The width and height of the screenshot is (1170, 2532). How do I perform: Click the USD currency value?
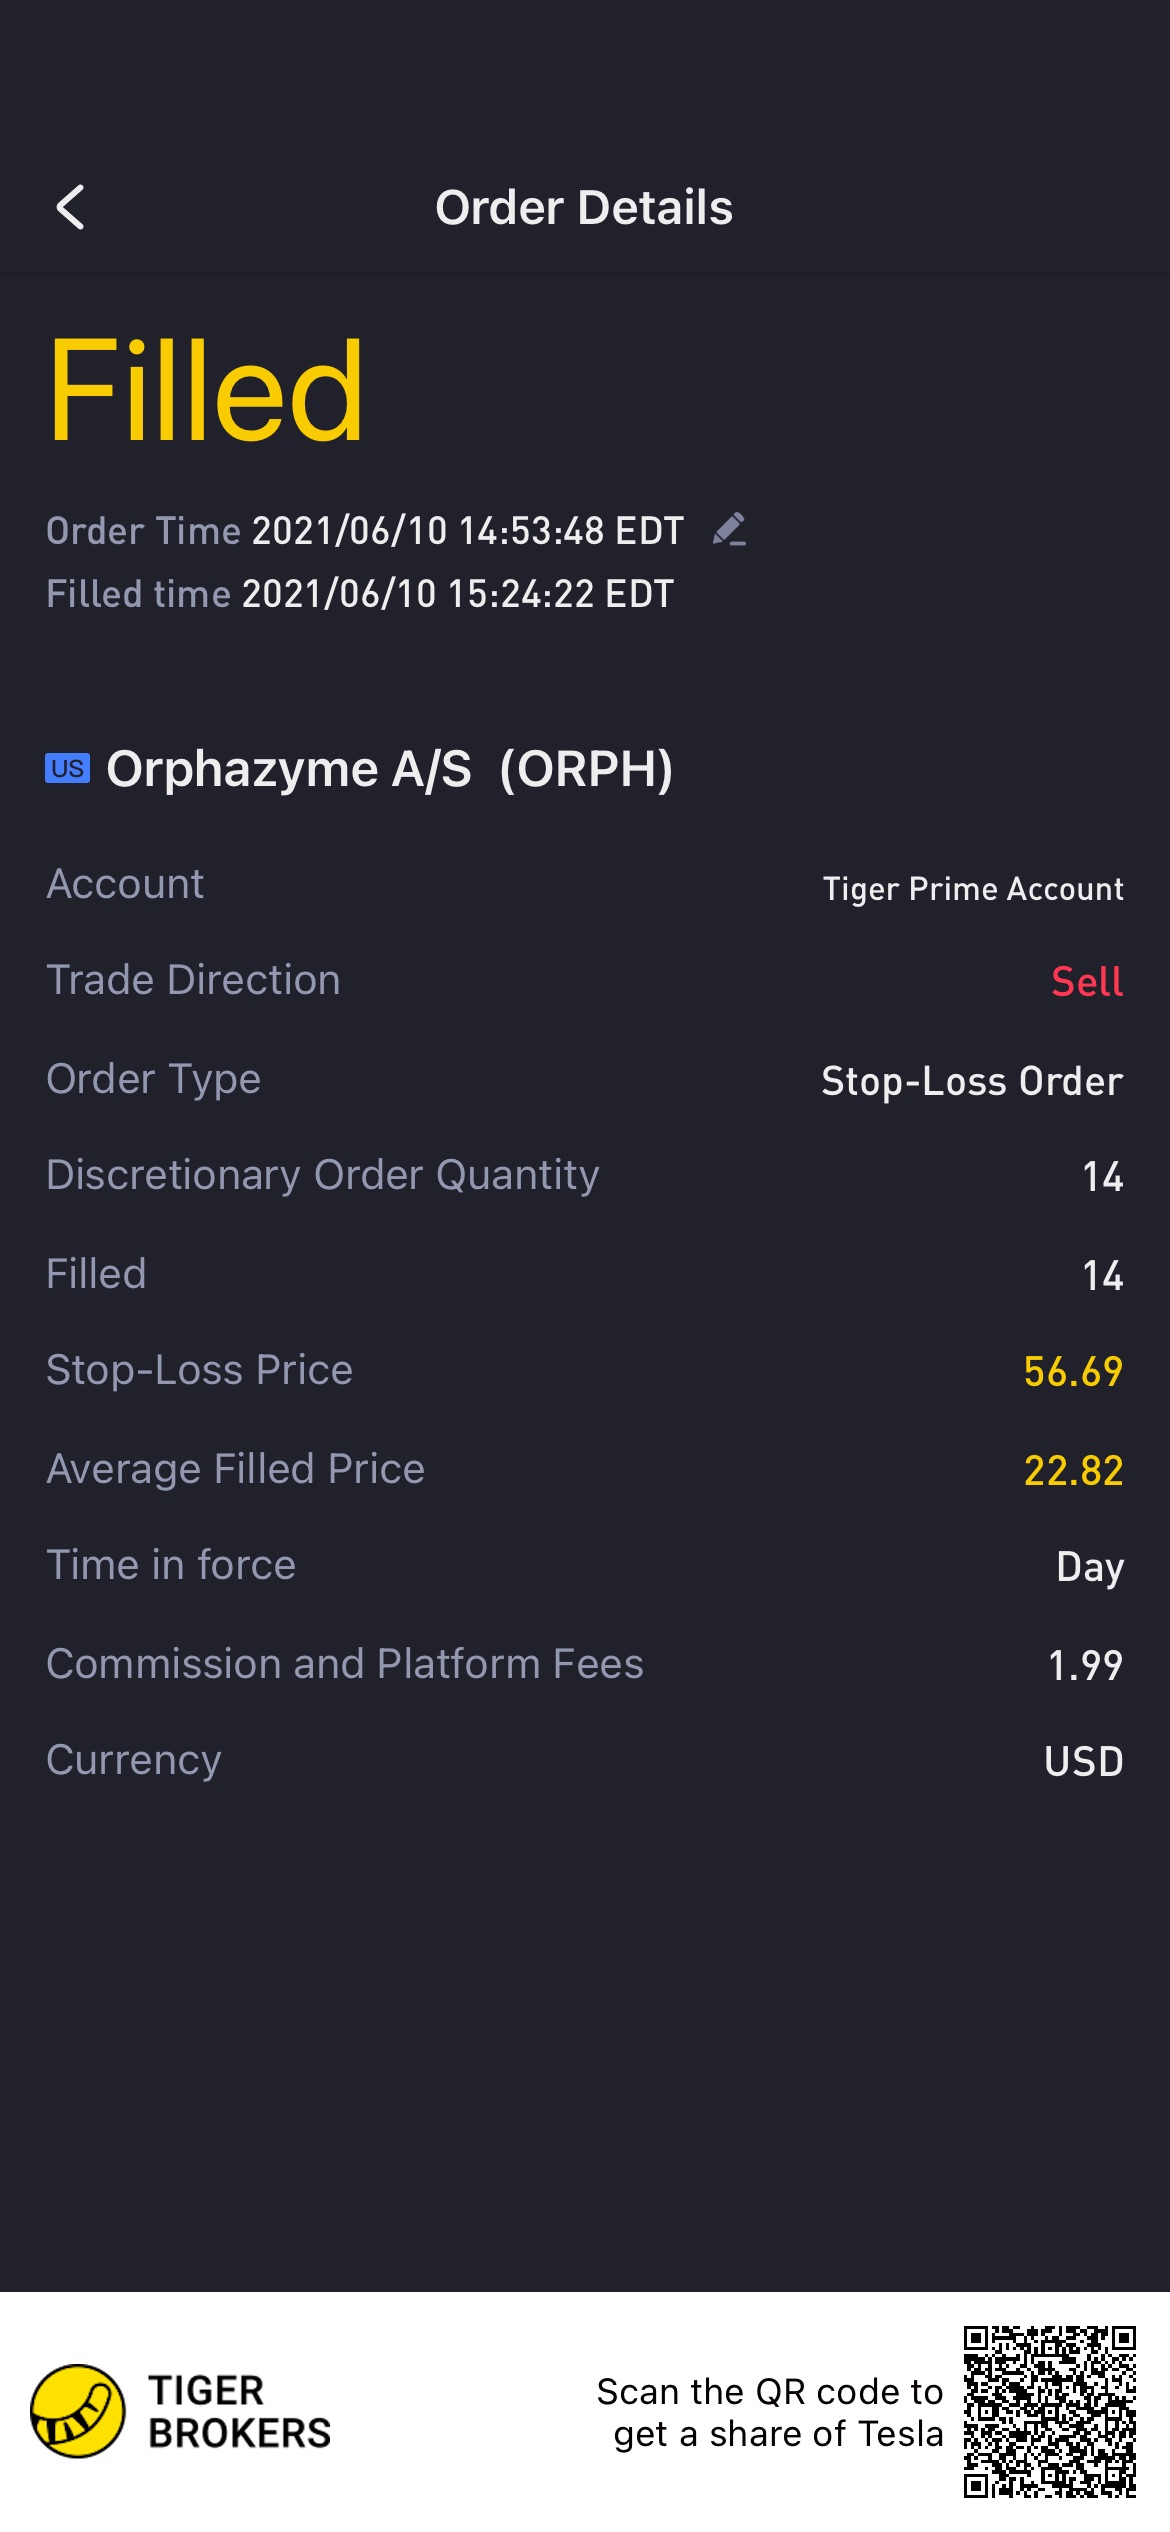point(1083,1761)
